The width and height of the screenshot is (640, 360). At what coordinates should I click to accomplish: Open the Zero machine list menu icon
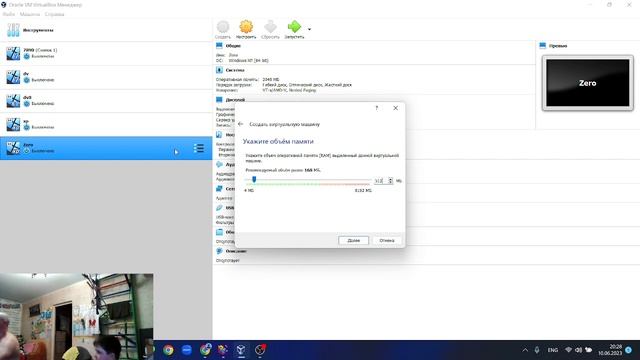point(199,148)
